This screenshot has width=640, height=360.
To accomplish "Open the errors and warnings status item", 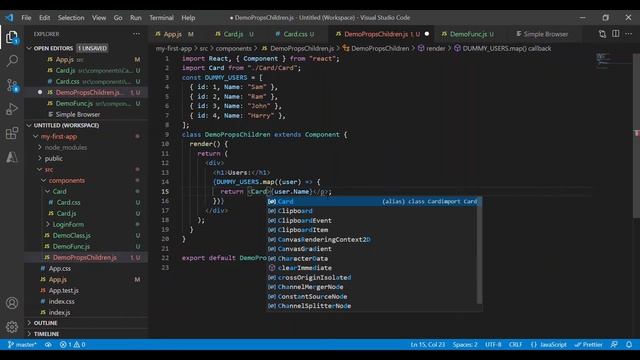I will [x=73, y=344].
